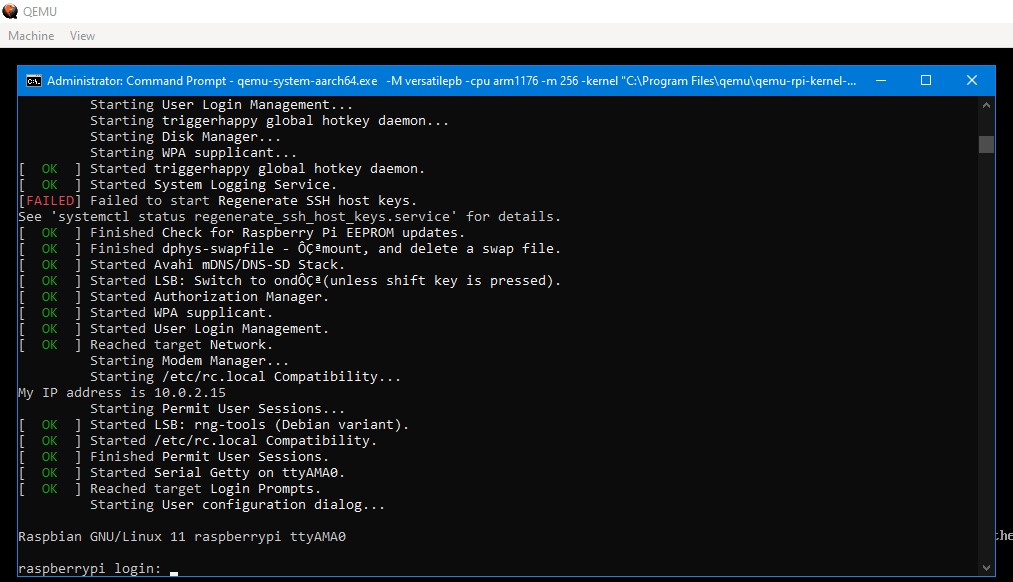Click 'Starting Disk Manager...' line

click(x=185, y=137)
